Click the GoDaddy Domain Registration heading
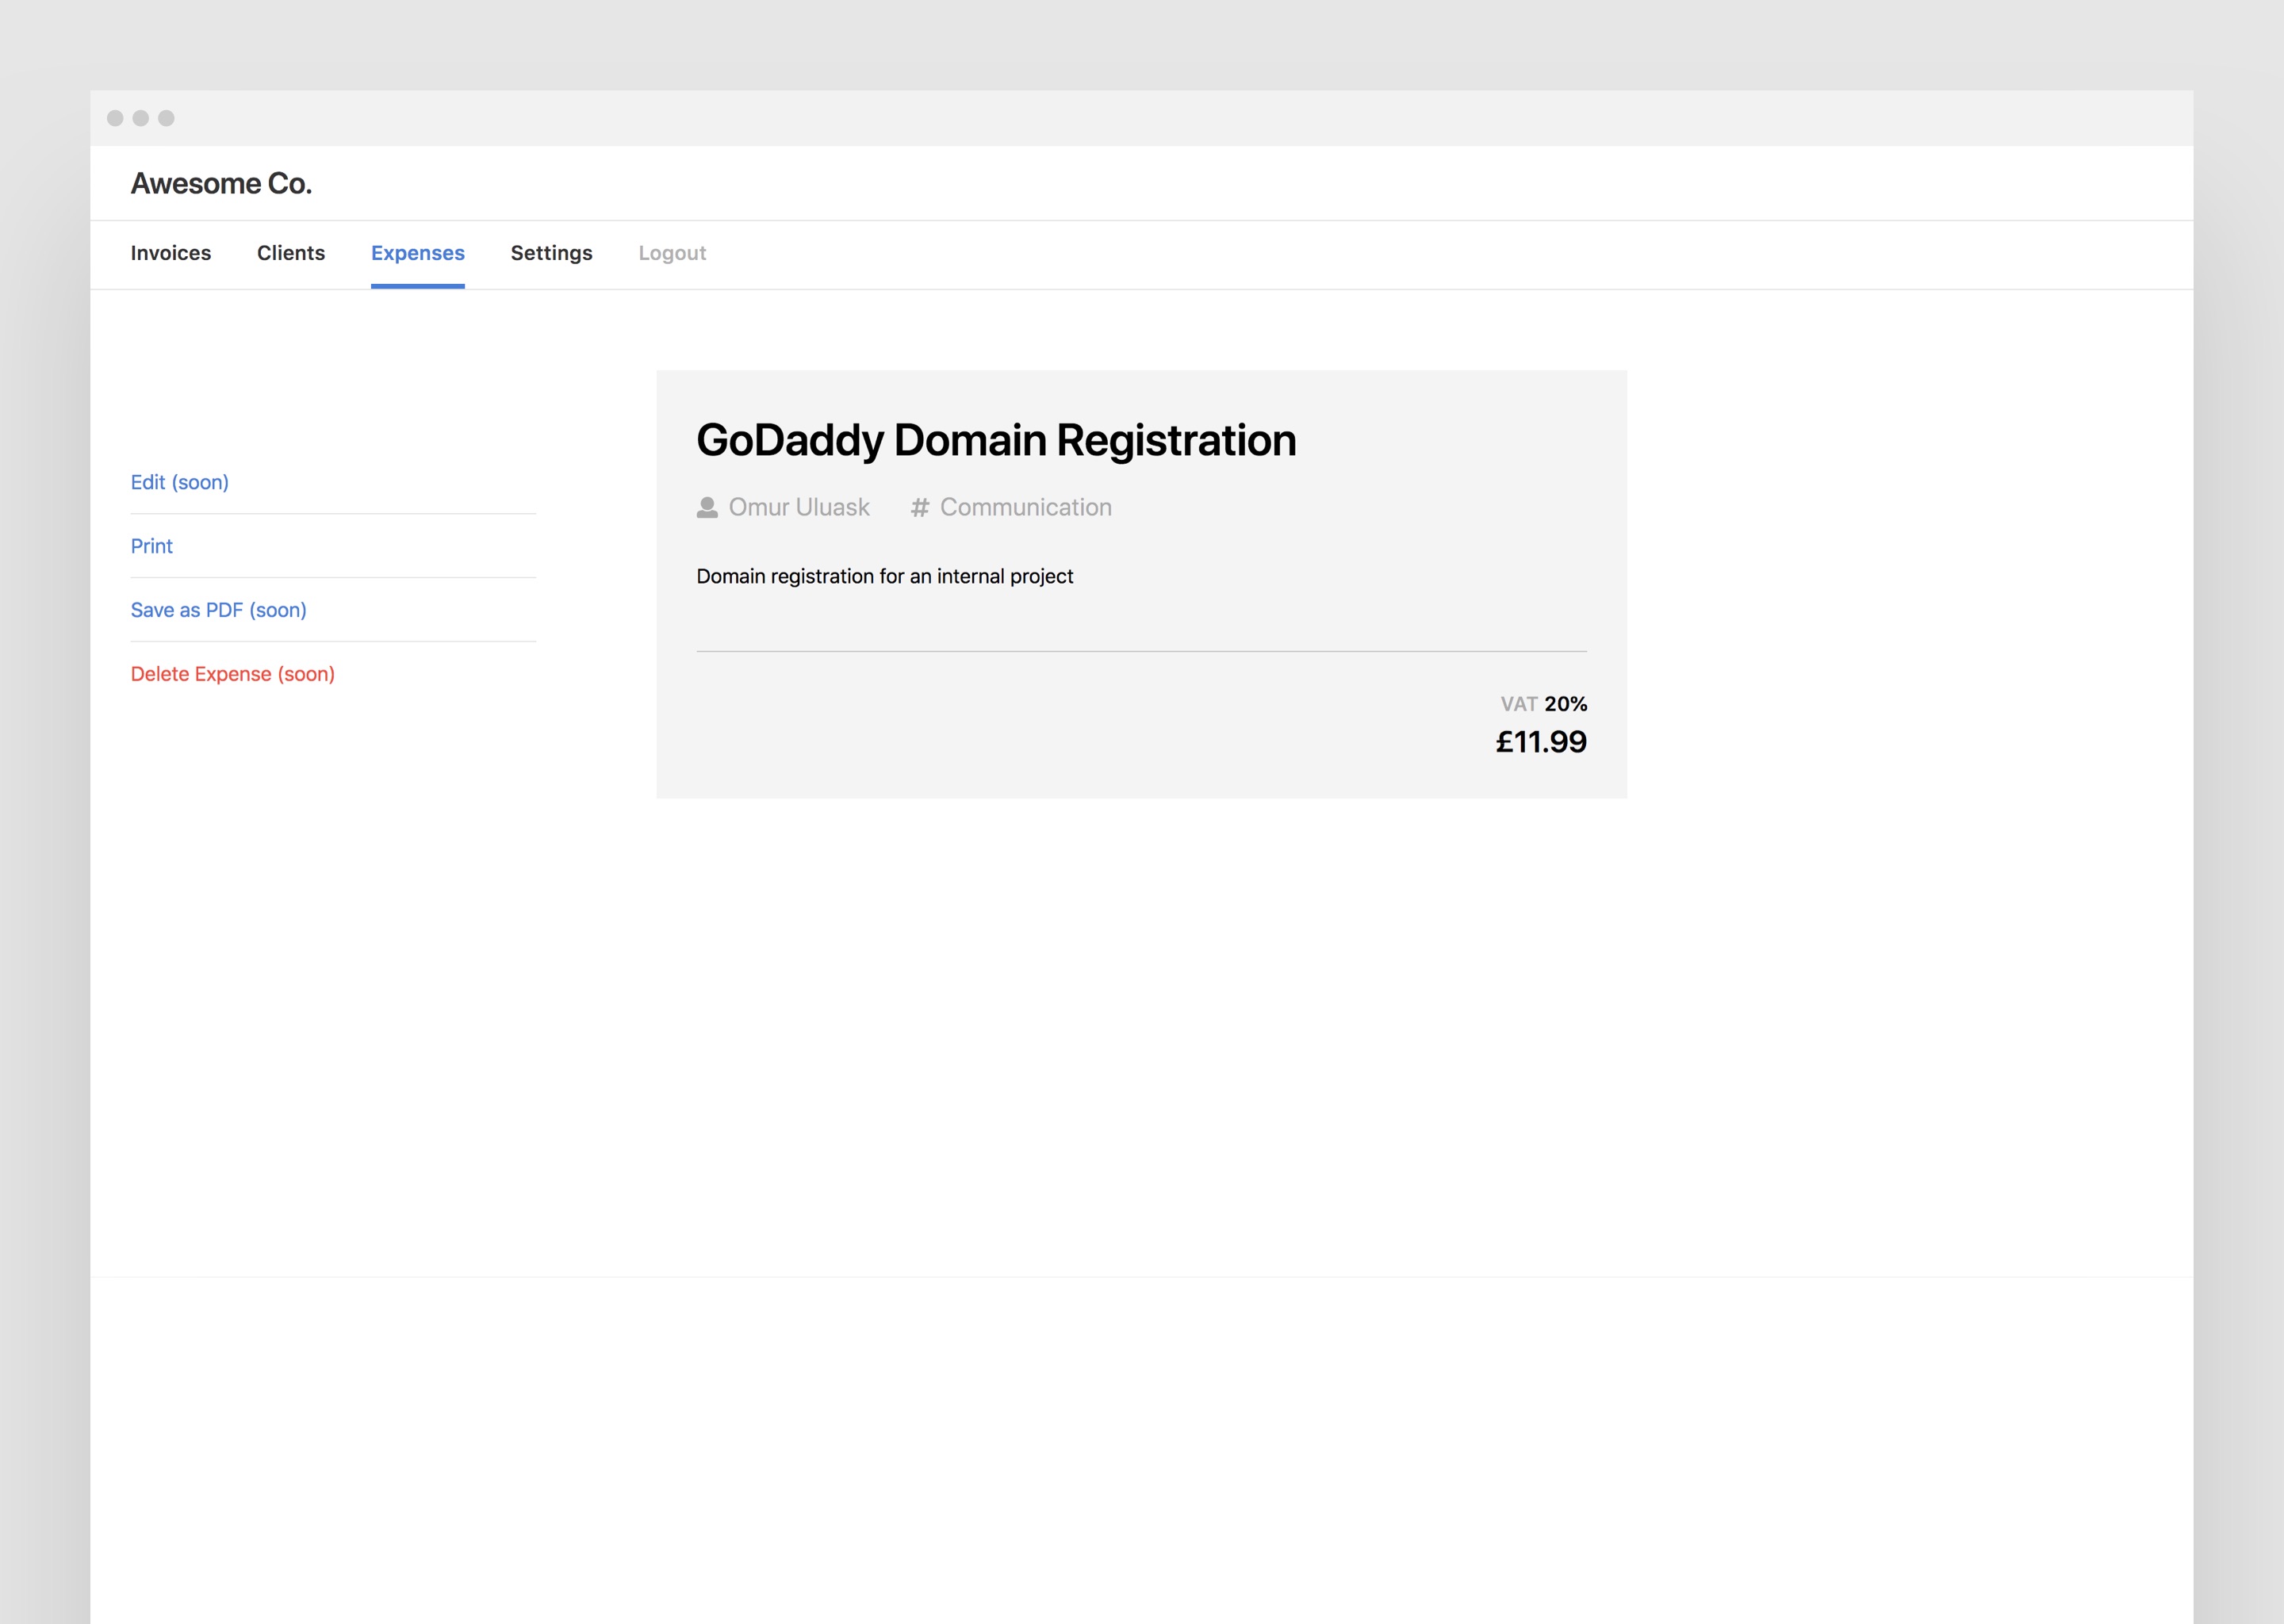Image resolution: width=2284 pixels, height=1624 pixels. (996, 440)
